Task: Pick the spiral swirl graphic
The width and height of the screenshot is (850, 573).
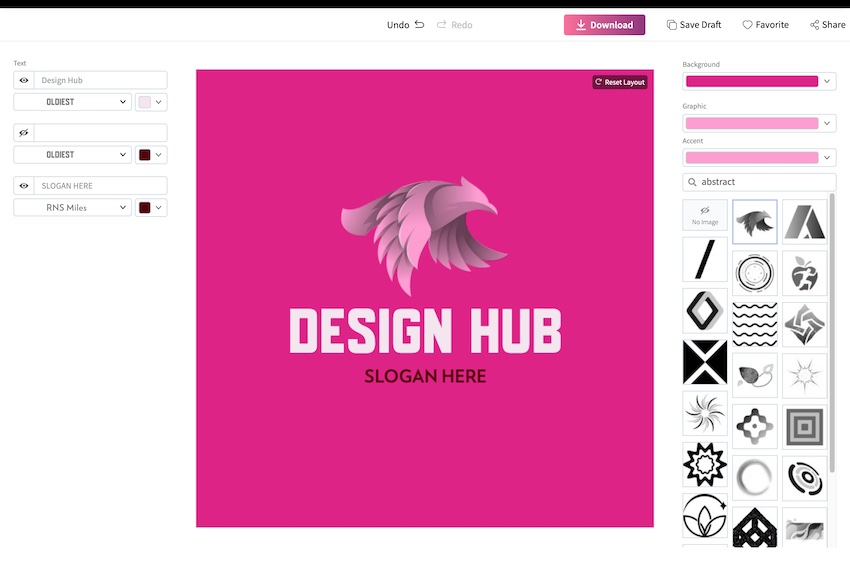Action: pyautogui.click(x=705, y=413)
